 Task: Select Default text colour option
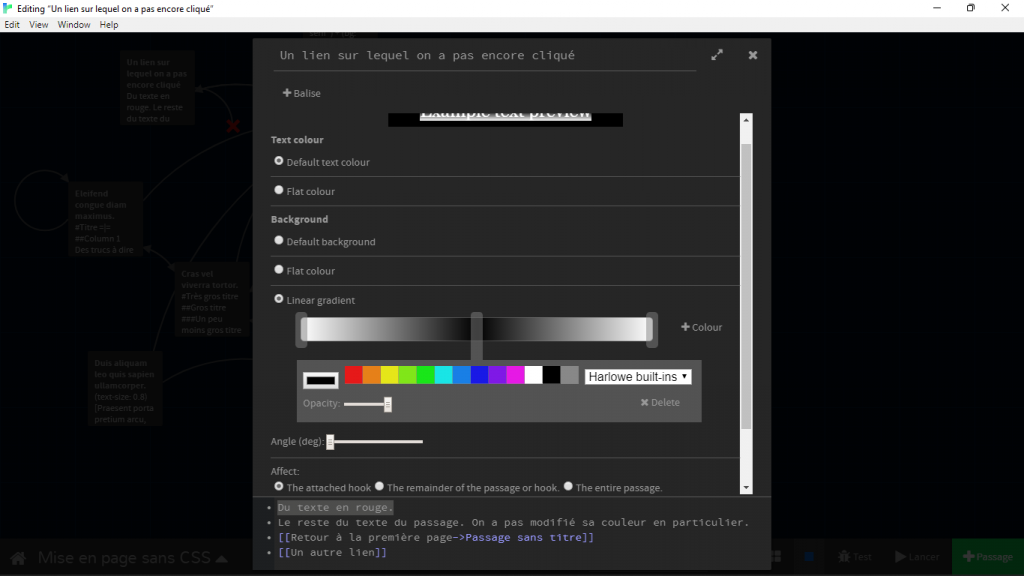point(279,161)
